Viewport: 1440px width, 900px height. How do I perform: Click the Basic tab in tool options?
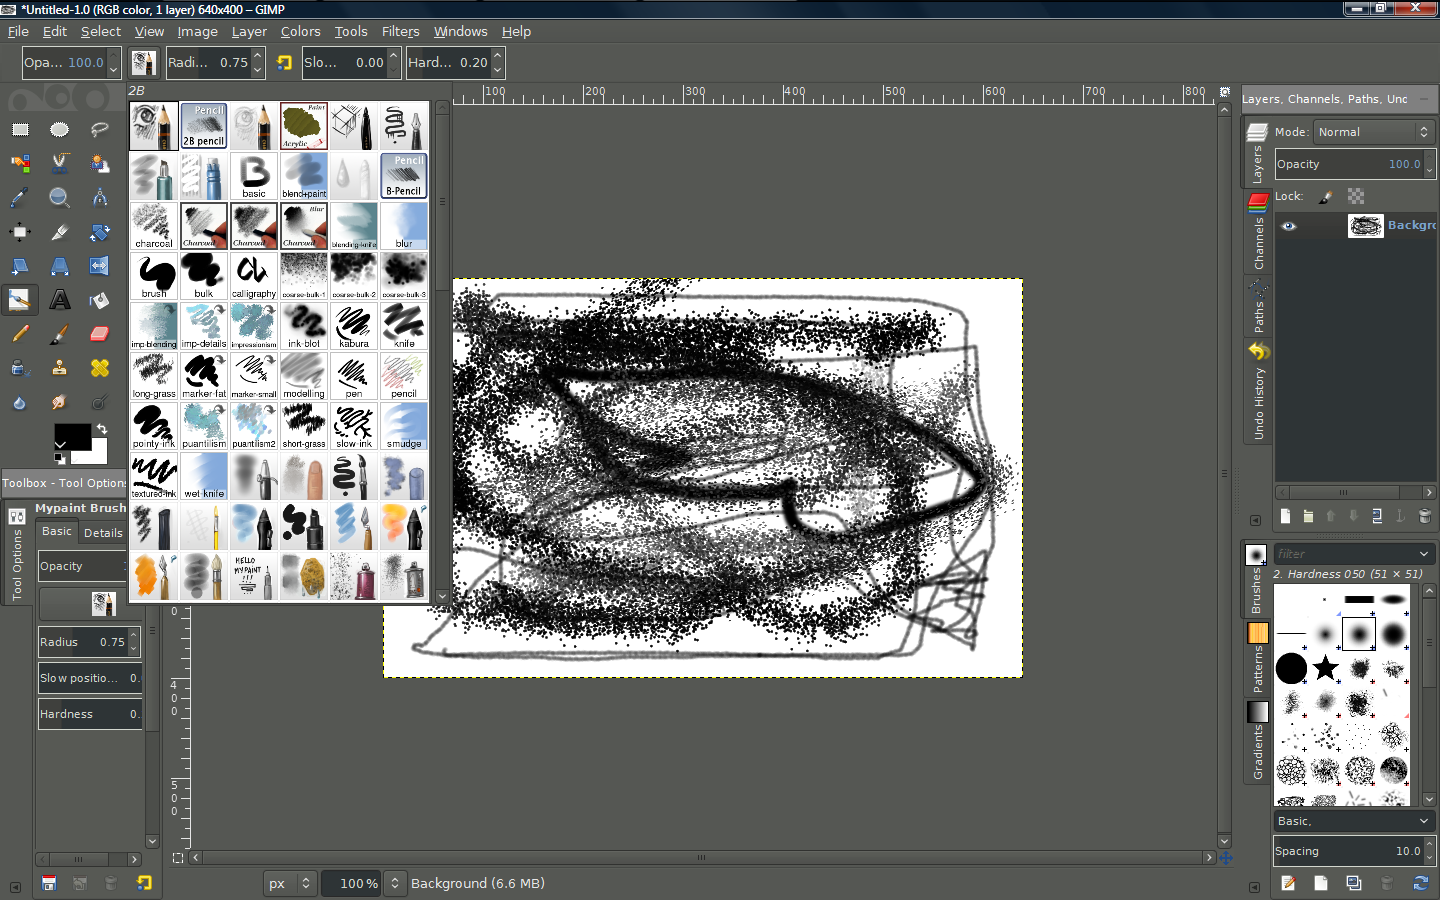pos(57,532)
